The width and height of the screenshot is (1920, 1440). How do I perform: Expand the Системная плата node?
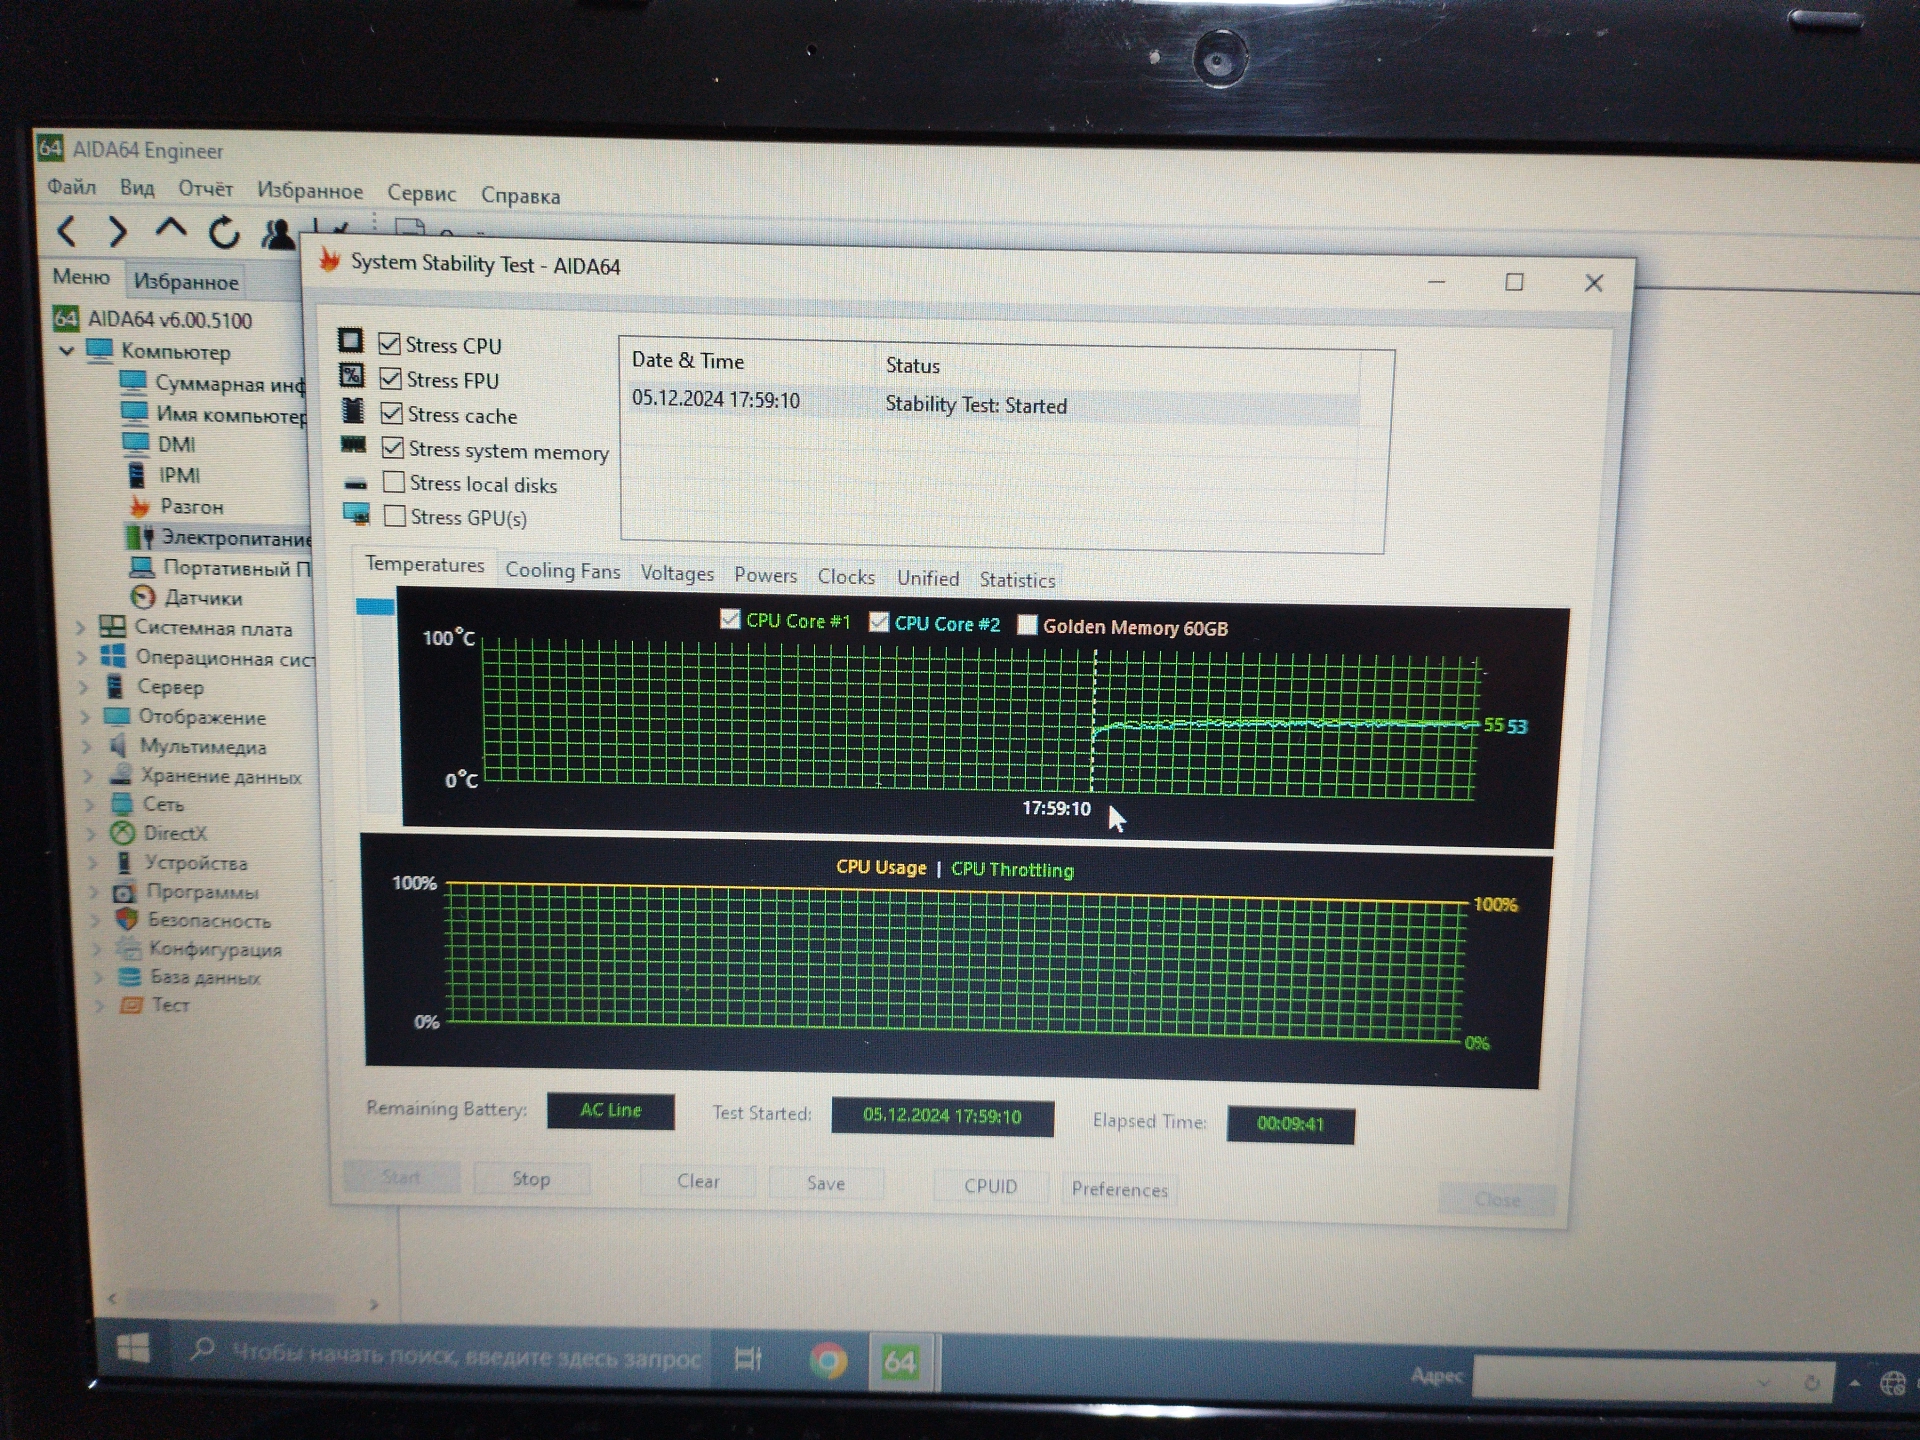[81, 628]
